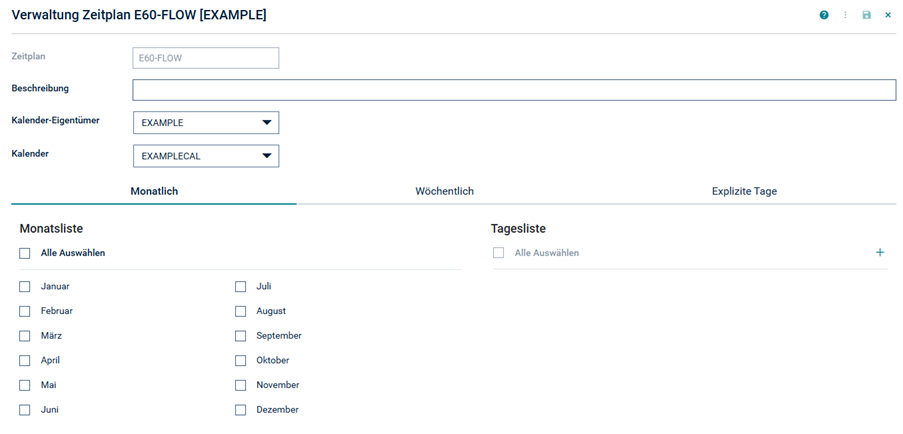Check the Juli month box
The height and width of the screenshot is (434, 903).
click(241, 287)
